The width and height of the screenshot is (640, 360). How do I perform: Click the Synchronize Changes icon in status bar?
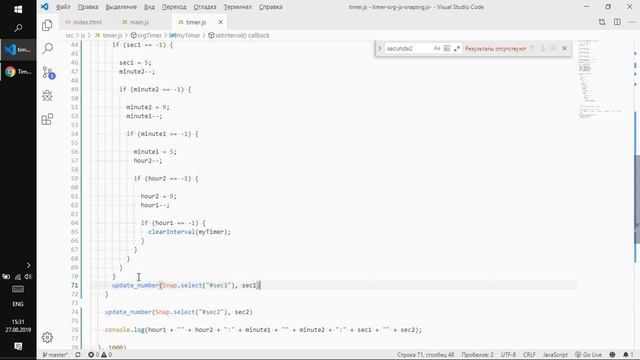click(78, 355)
